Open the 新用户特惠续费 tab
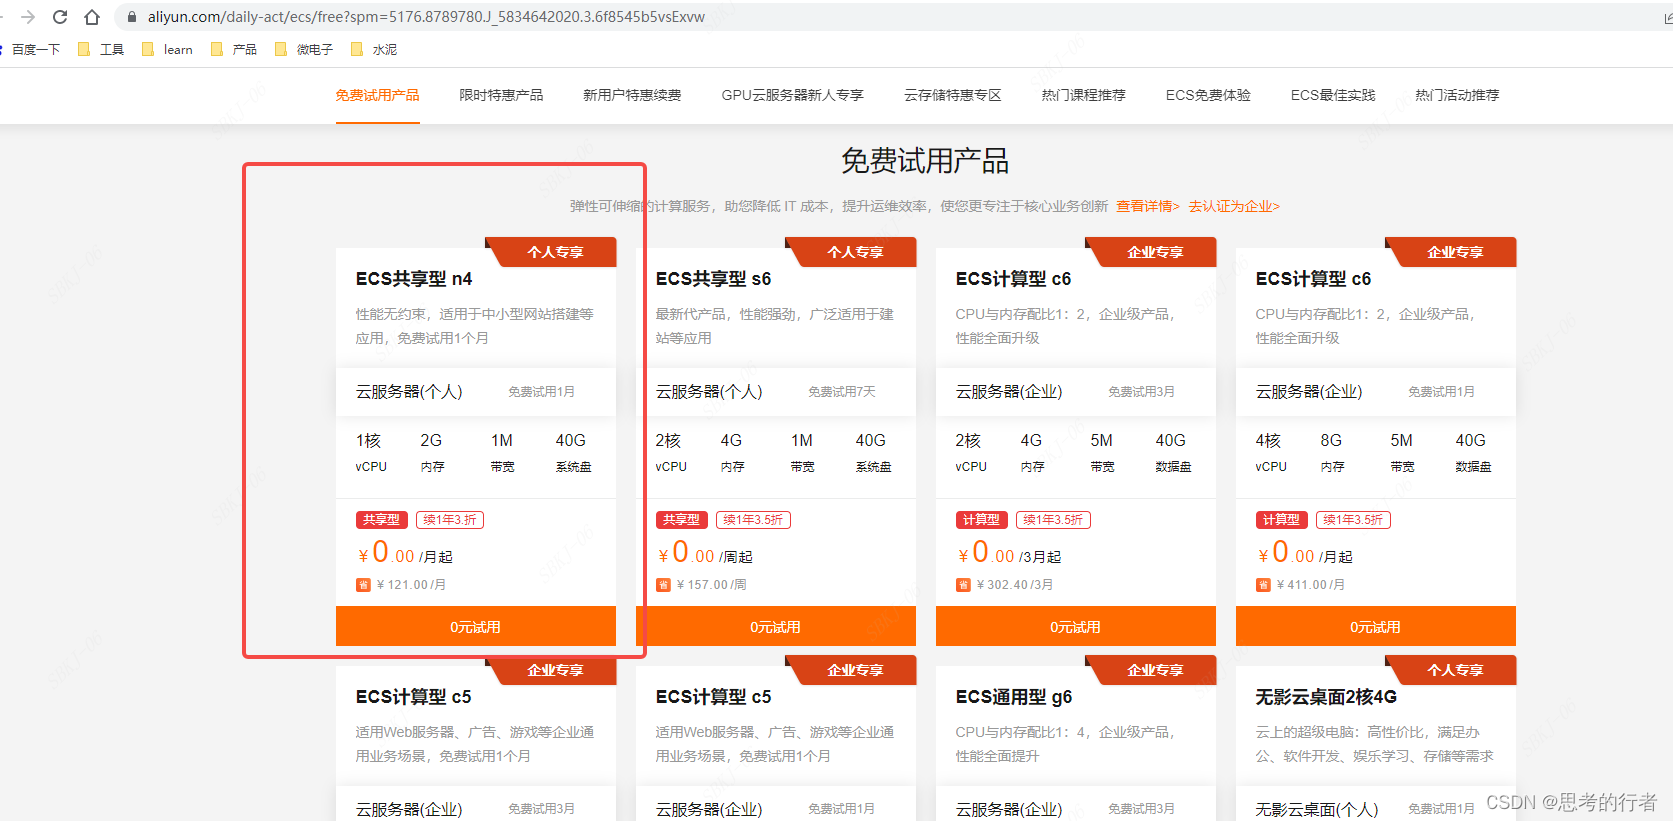This screenshot has height=821, width=1673. (x=632, y=95)
